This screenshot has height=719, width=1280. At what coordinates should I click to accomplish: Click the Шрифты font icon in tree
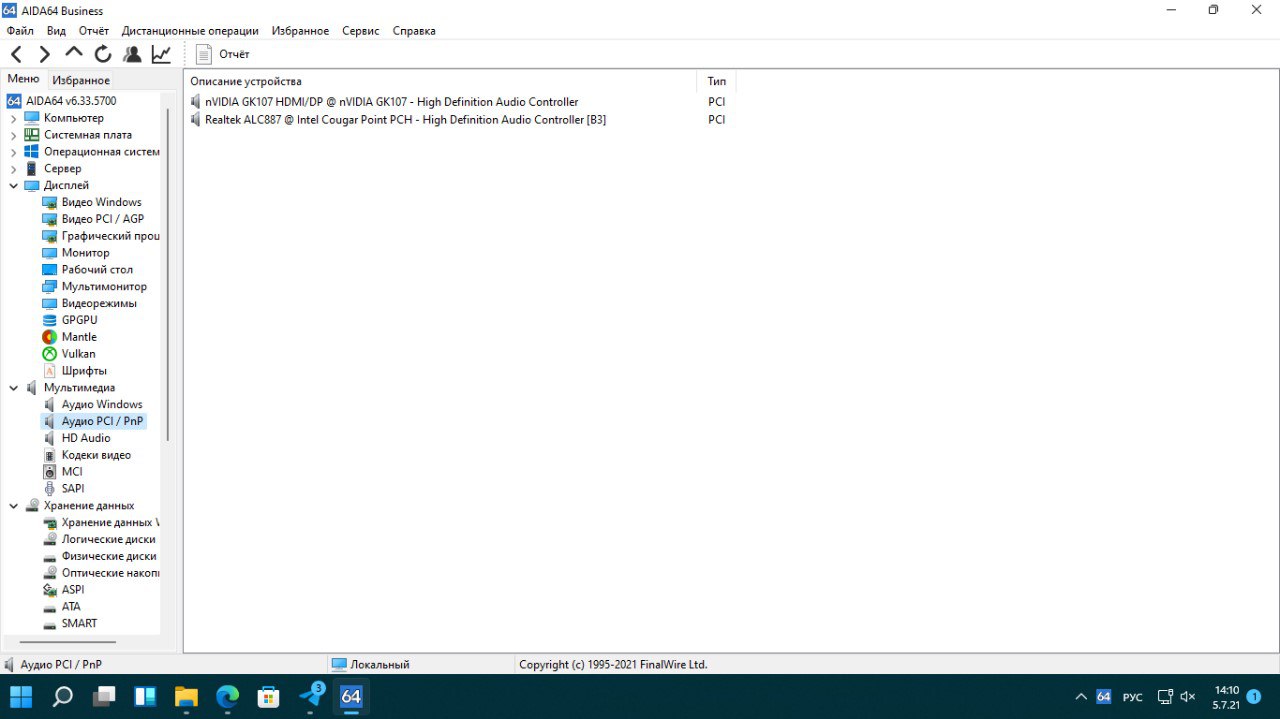(50, 371)
